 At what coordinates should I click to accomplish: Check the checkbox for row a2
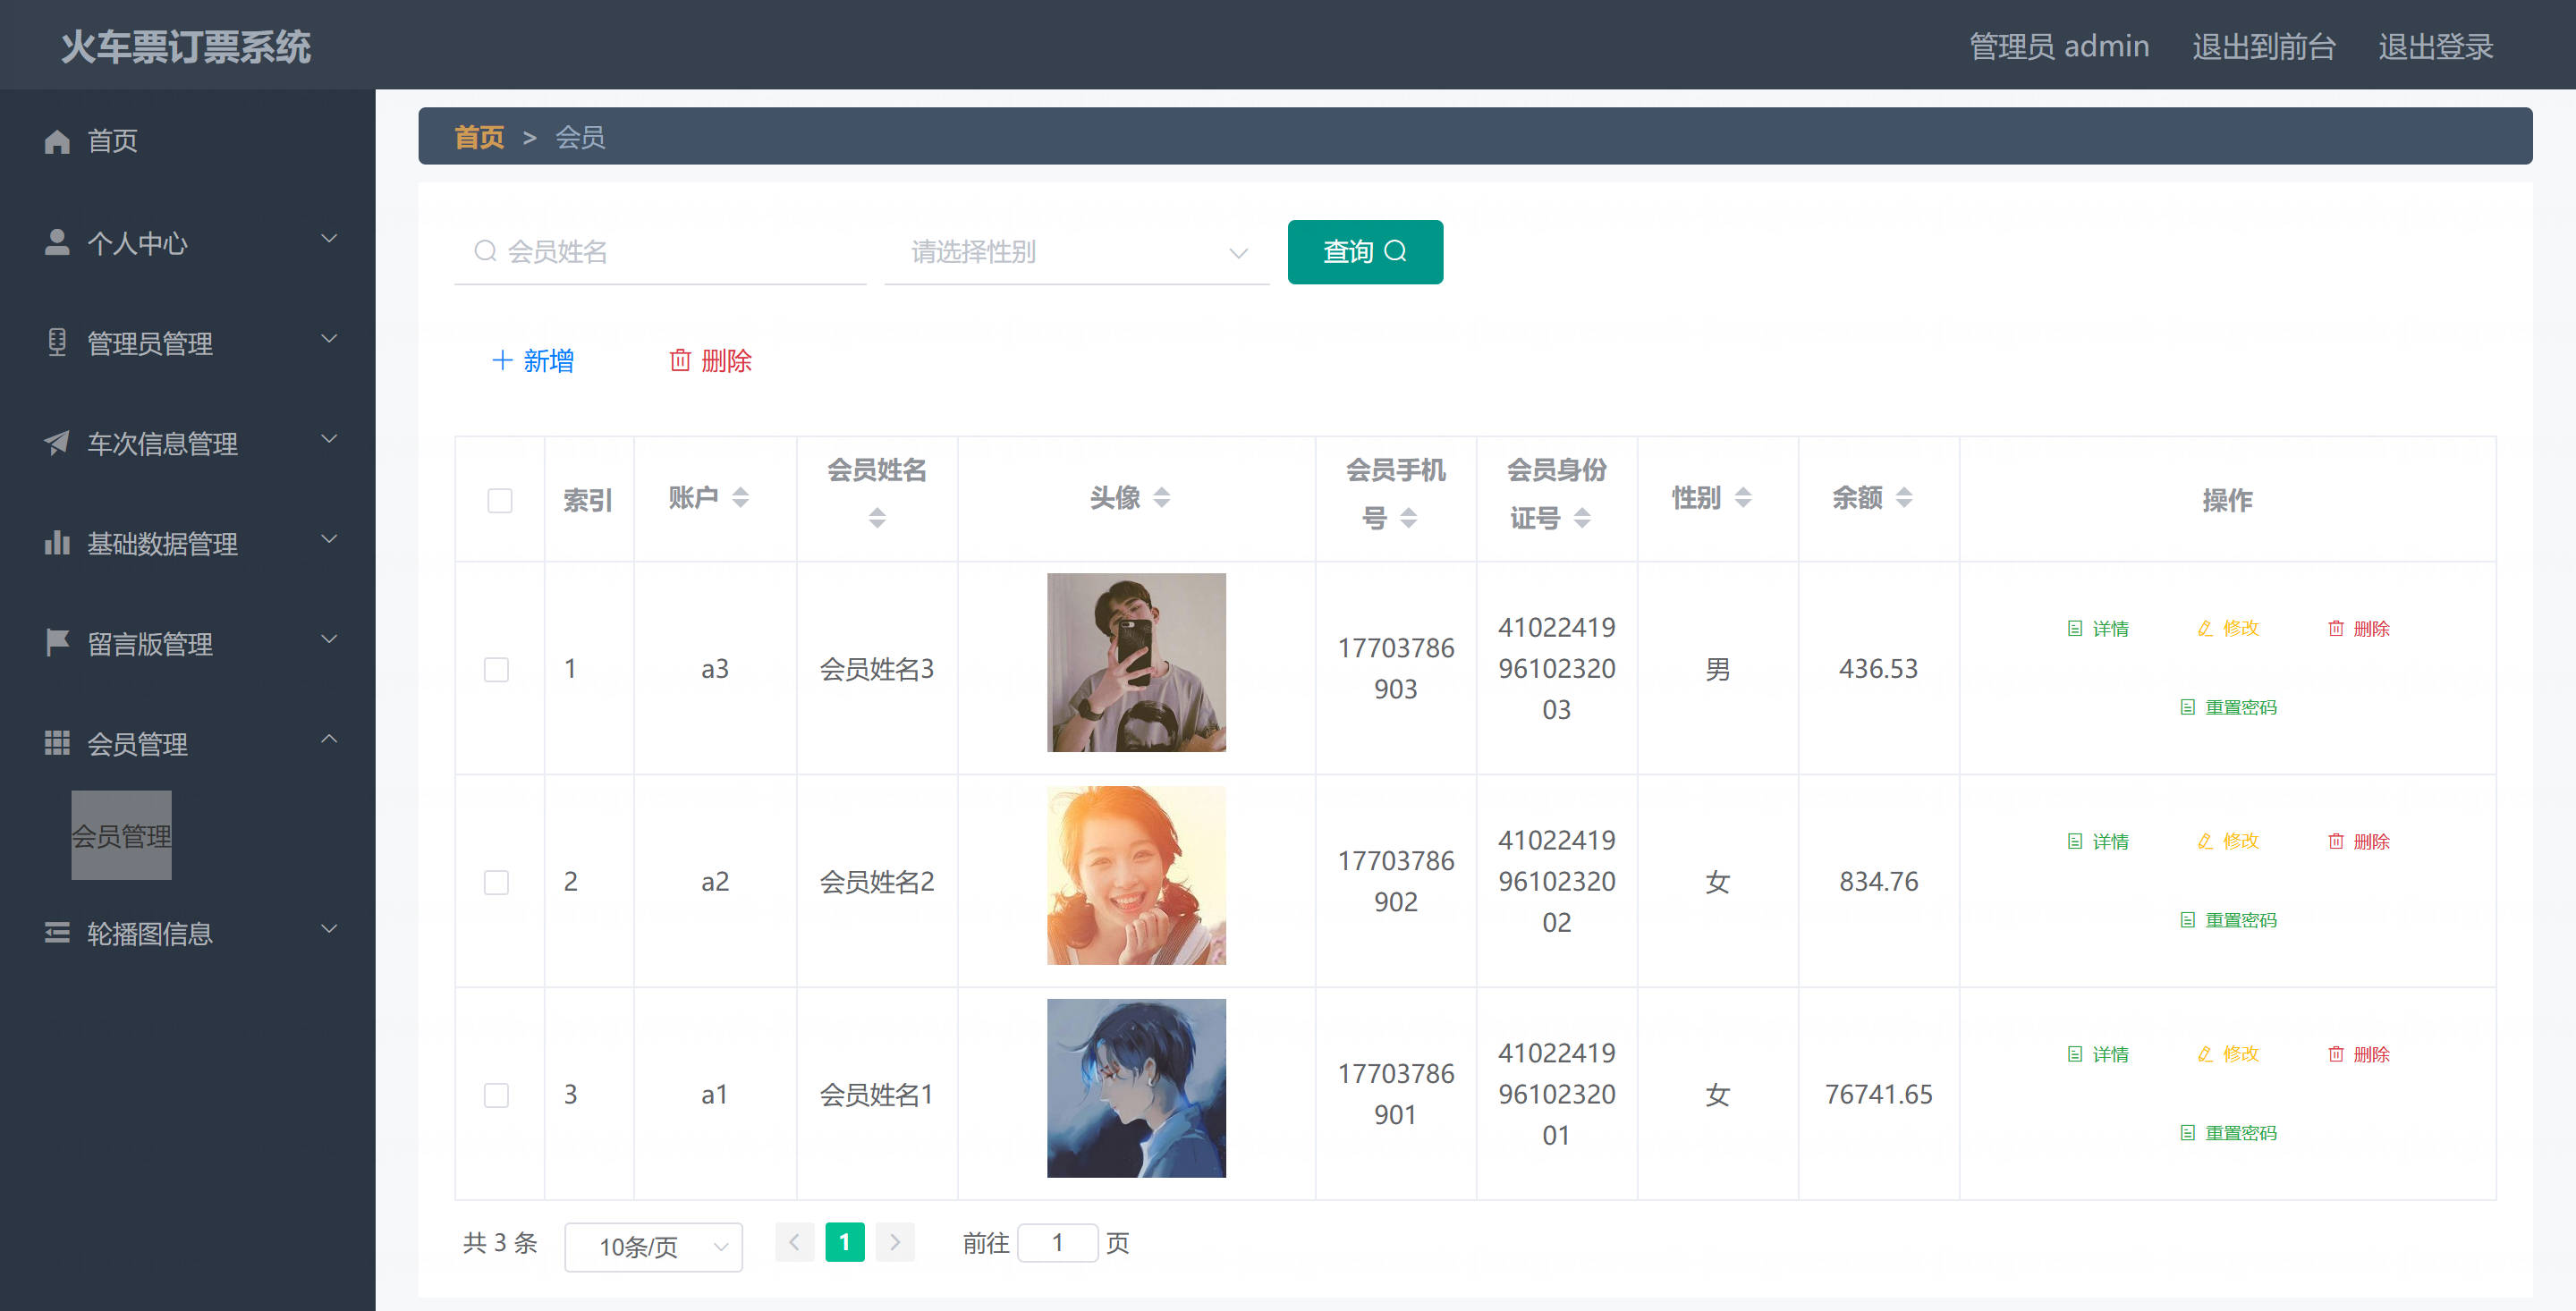pos(496,882)
